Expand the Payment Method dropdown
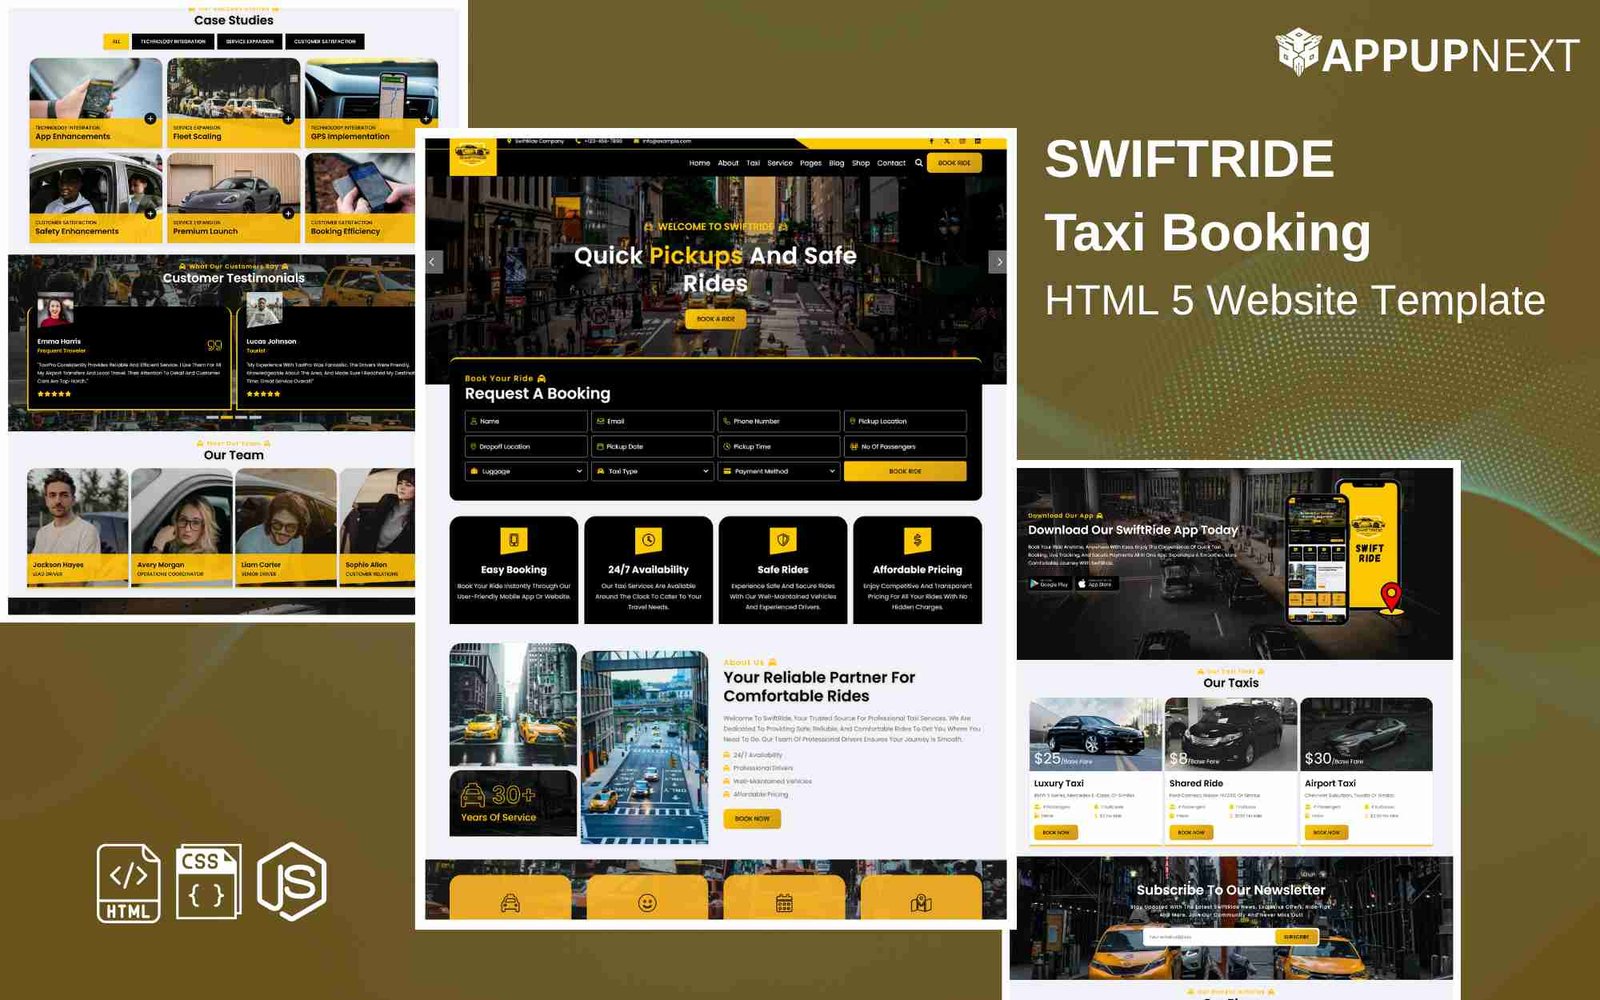Viewport: 1600px width, 1000px height. [x=778, y=471]
